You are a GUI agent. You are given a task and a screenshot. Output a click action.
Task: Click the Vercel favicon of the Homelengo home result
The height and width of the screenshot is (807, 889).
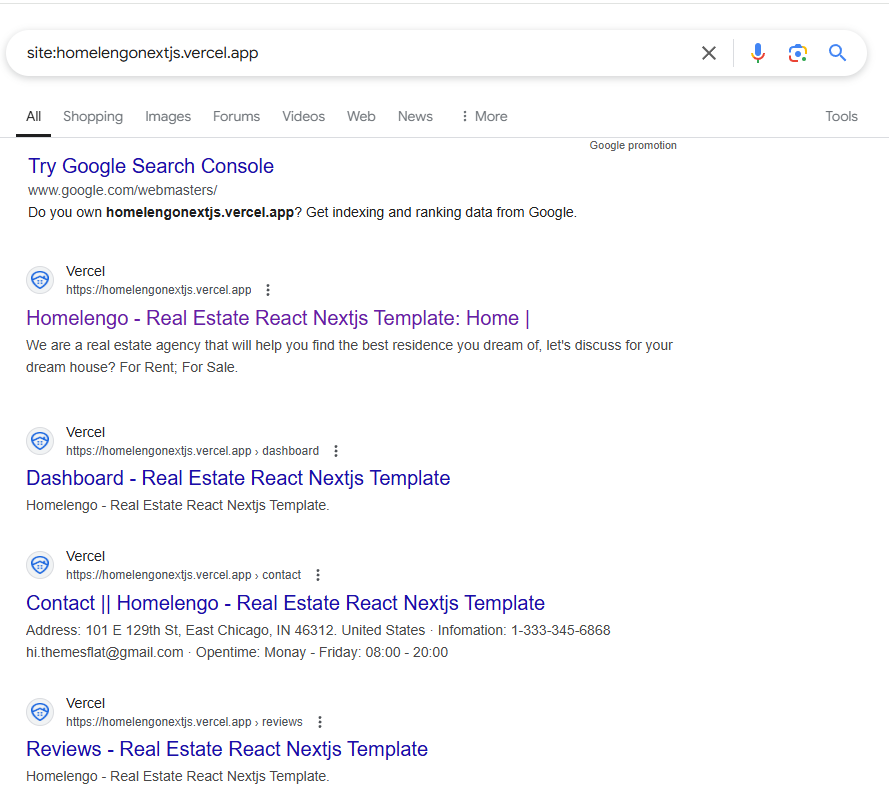pos(40,280)
